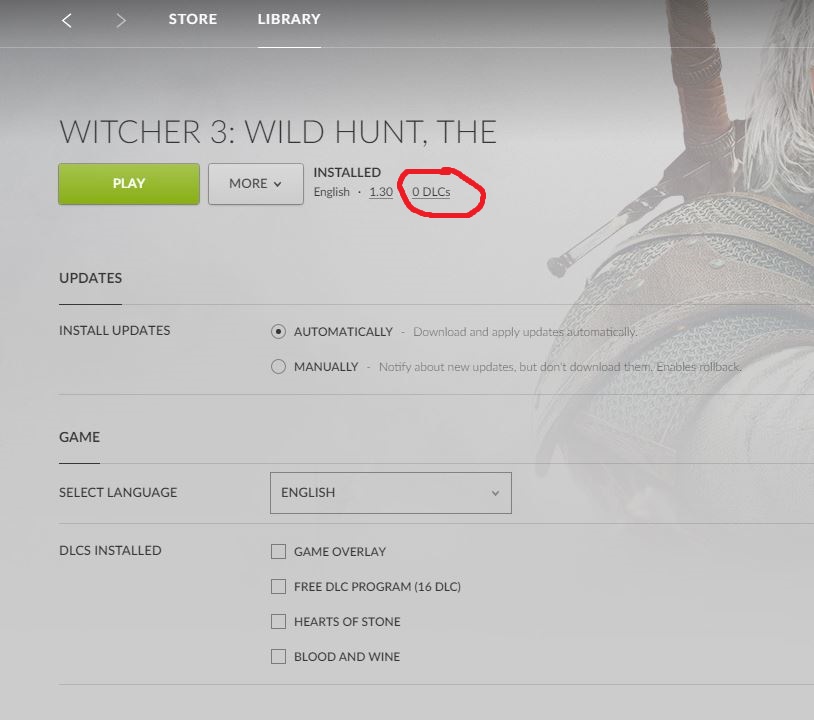Launch the game with the PLAY button
The width and height of the screenshot is (814, 720).
[x=129, y=184]
